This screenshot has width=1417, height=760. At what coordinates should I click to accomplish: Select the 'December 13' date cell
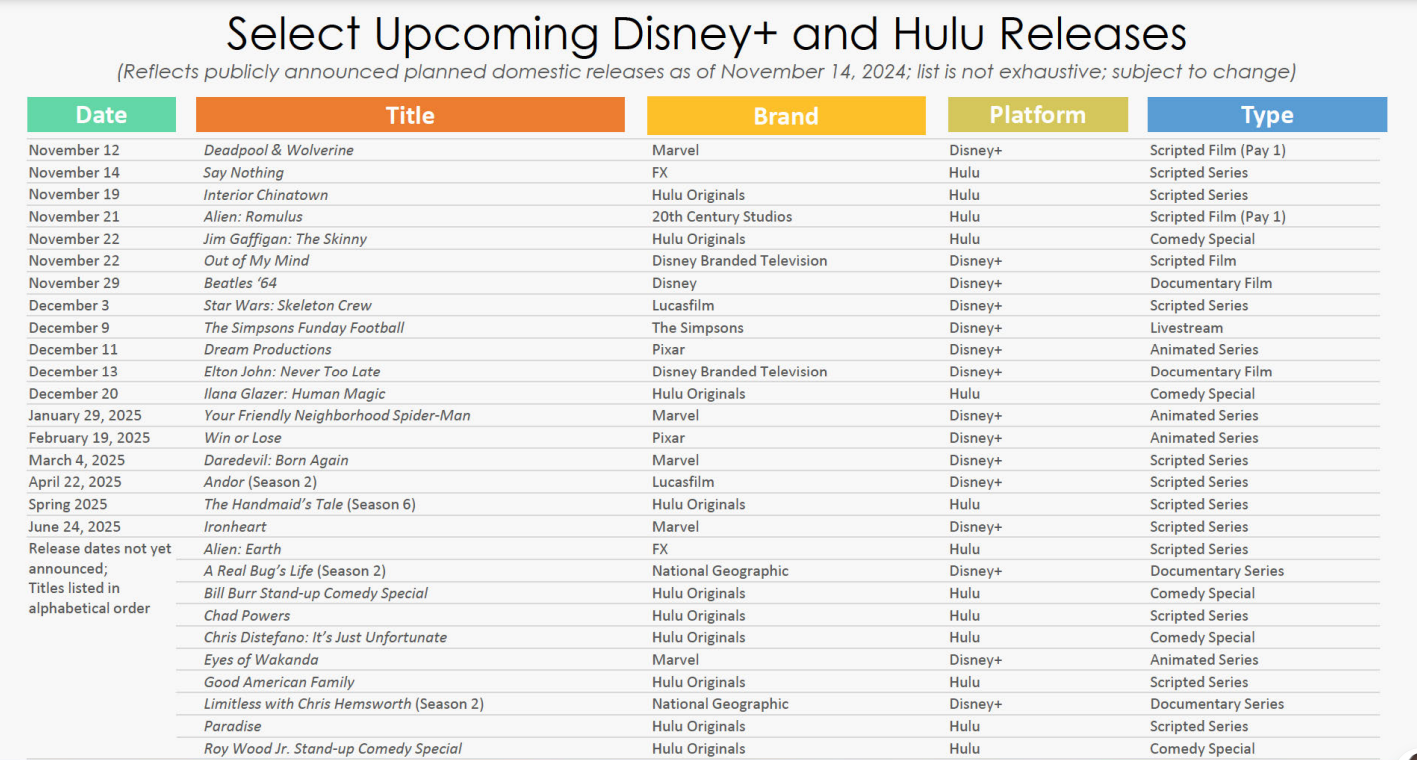click(x=73, y=371)
